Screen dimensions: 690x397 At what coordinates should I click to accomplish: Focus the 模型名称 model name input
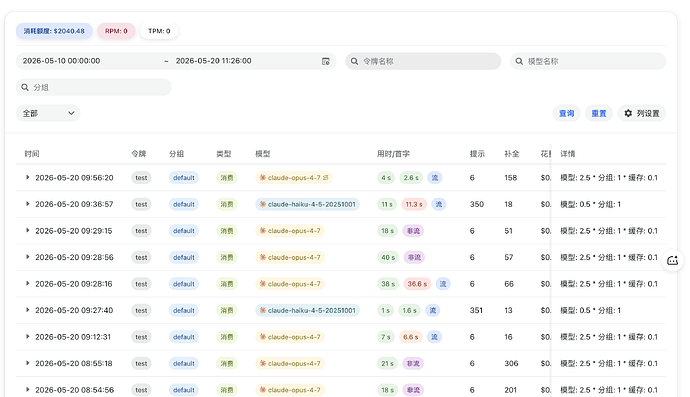pos(588,61)
